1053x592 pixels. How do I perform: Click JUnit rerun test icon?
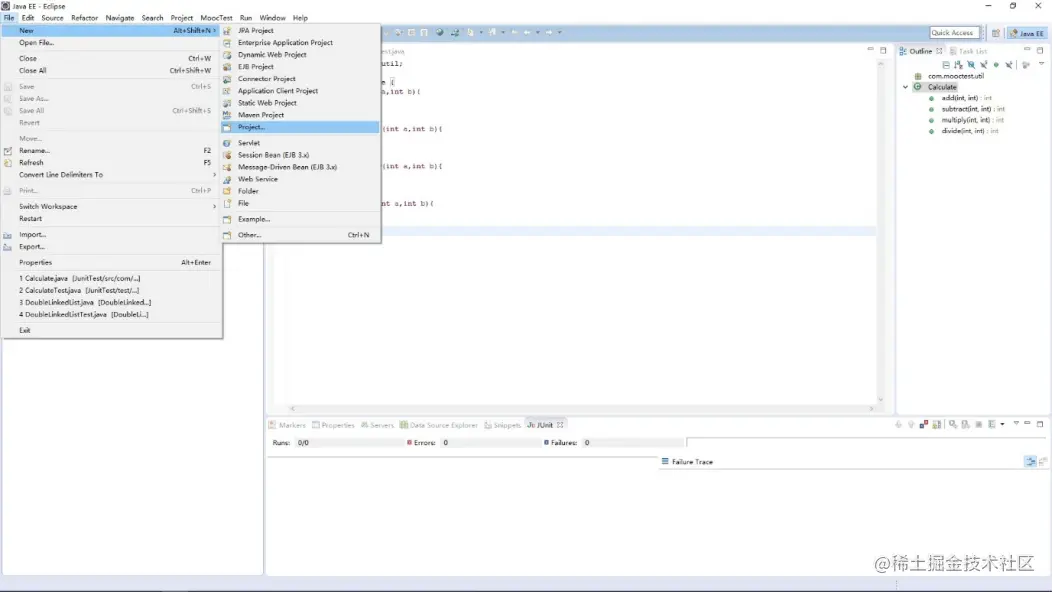953,425
